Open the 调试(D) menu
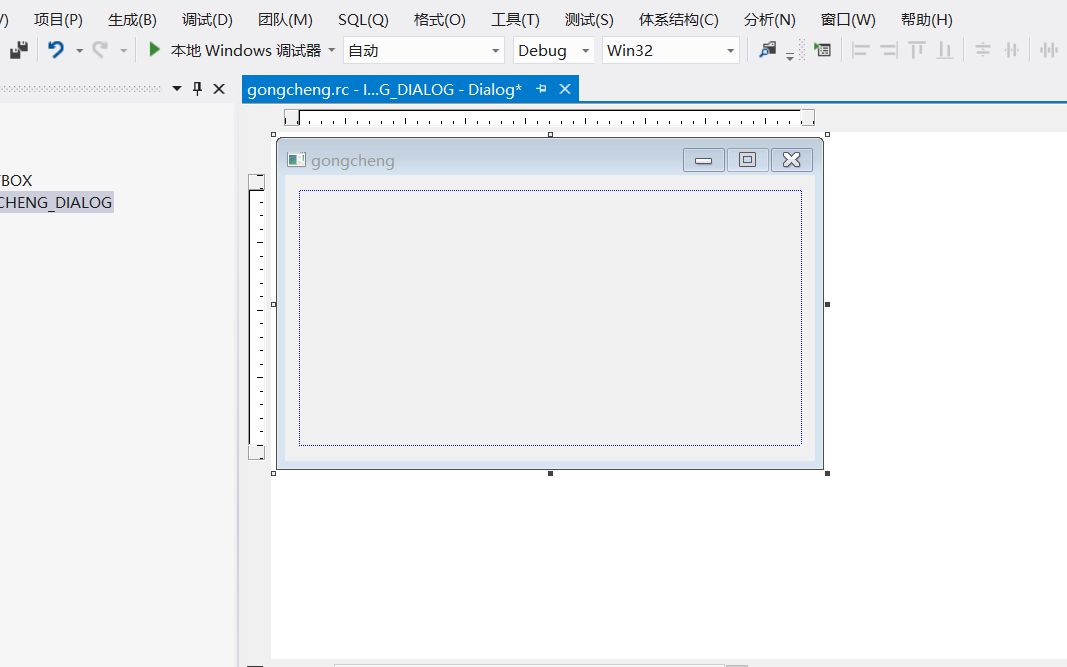This screenshot has height=667, width=1067. point(207,20)
